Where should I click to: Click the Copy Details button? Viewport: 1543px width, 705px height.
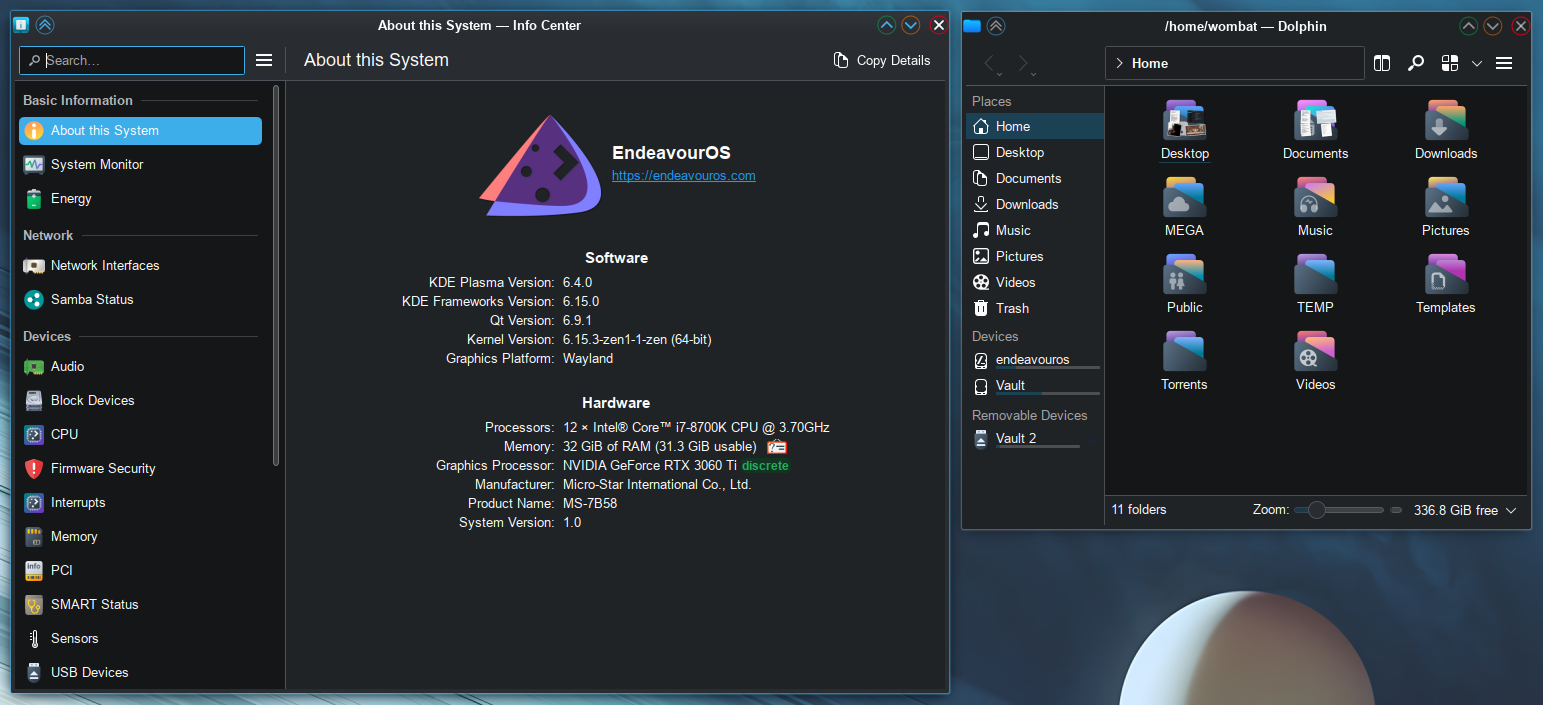pyautogui.click(x=881, y=60)
